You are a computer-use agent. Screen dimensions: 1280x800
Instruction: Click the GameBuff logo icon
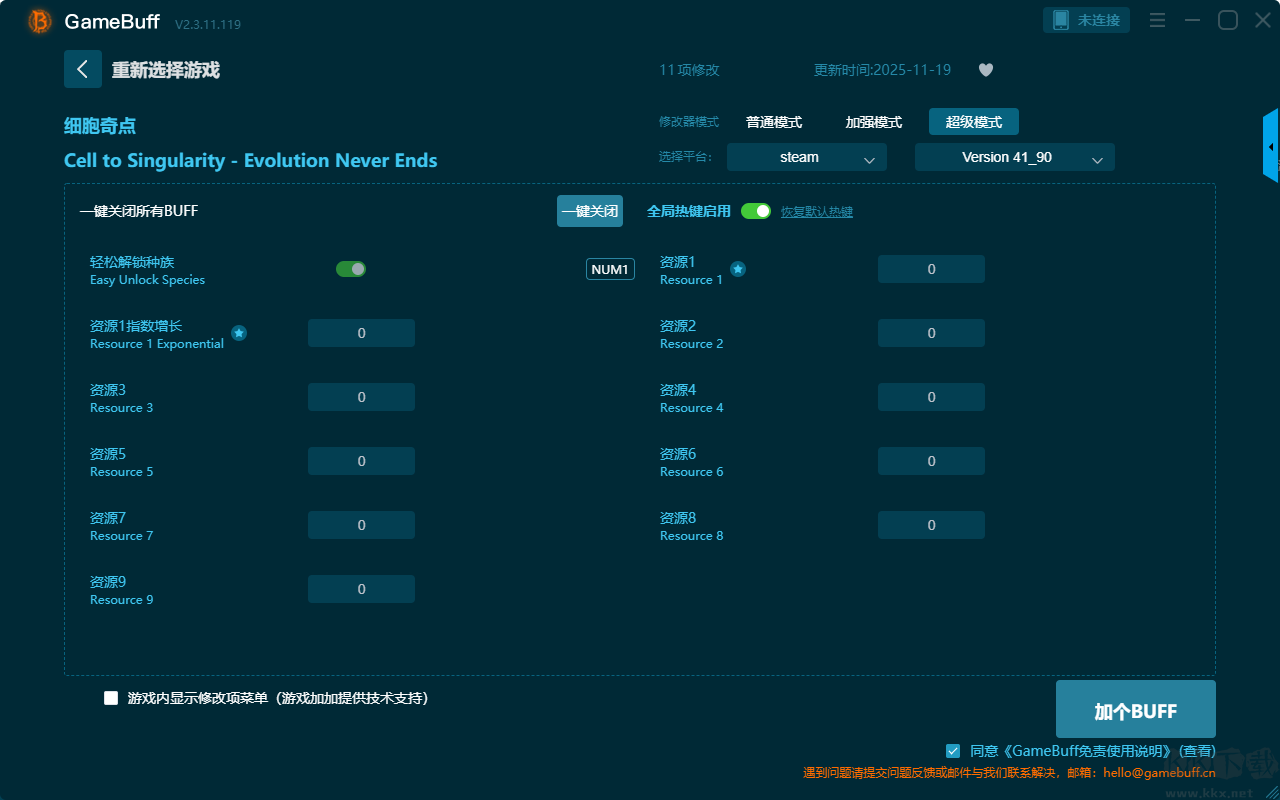[40, 21]
